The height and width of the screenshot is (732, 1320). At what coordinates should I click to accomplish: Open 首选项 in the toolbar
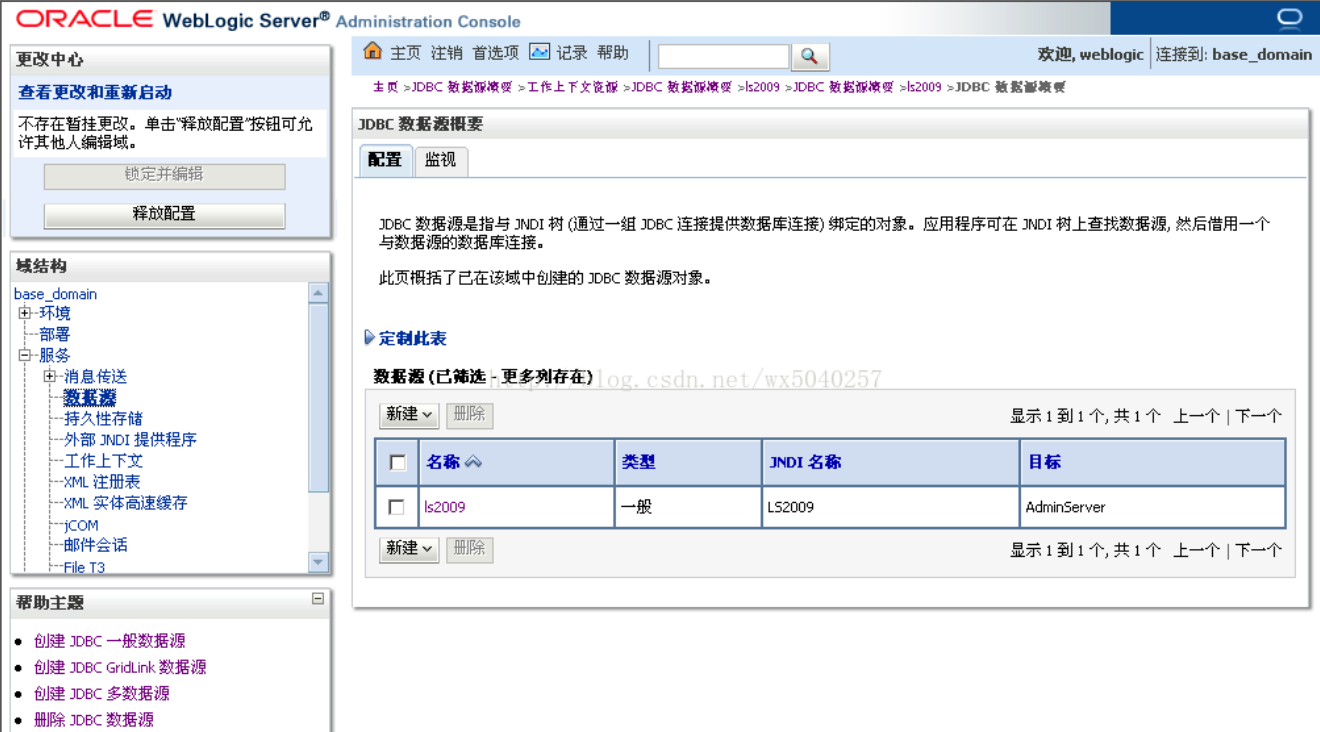(496, 53)
